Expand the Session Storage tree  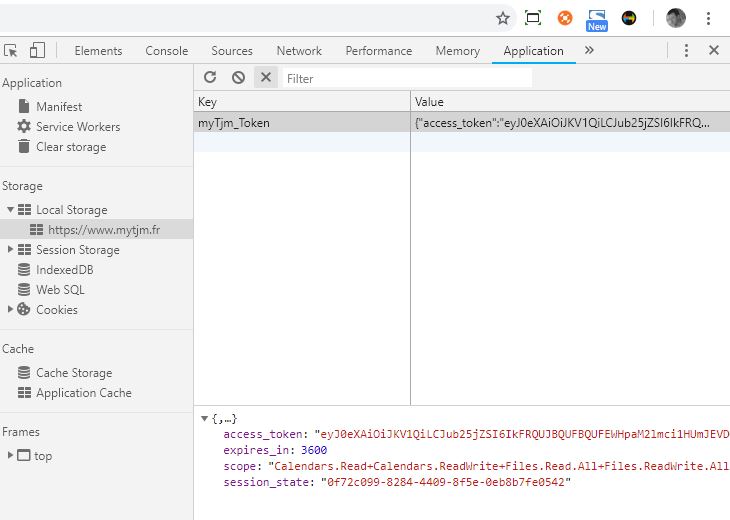coord(10,249)
